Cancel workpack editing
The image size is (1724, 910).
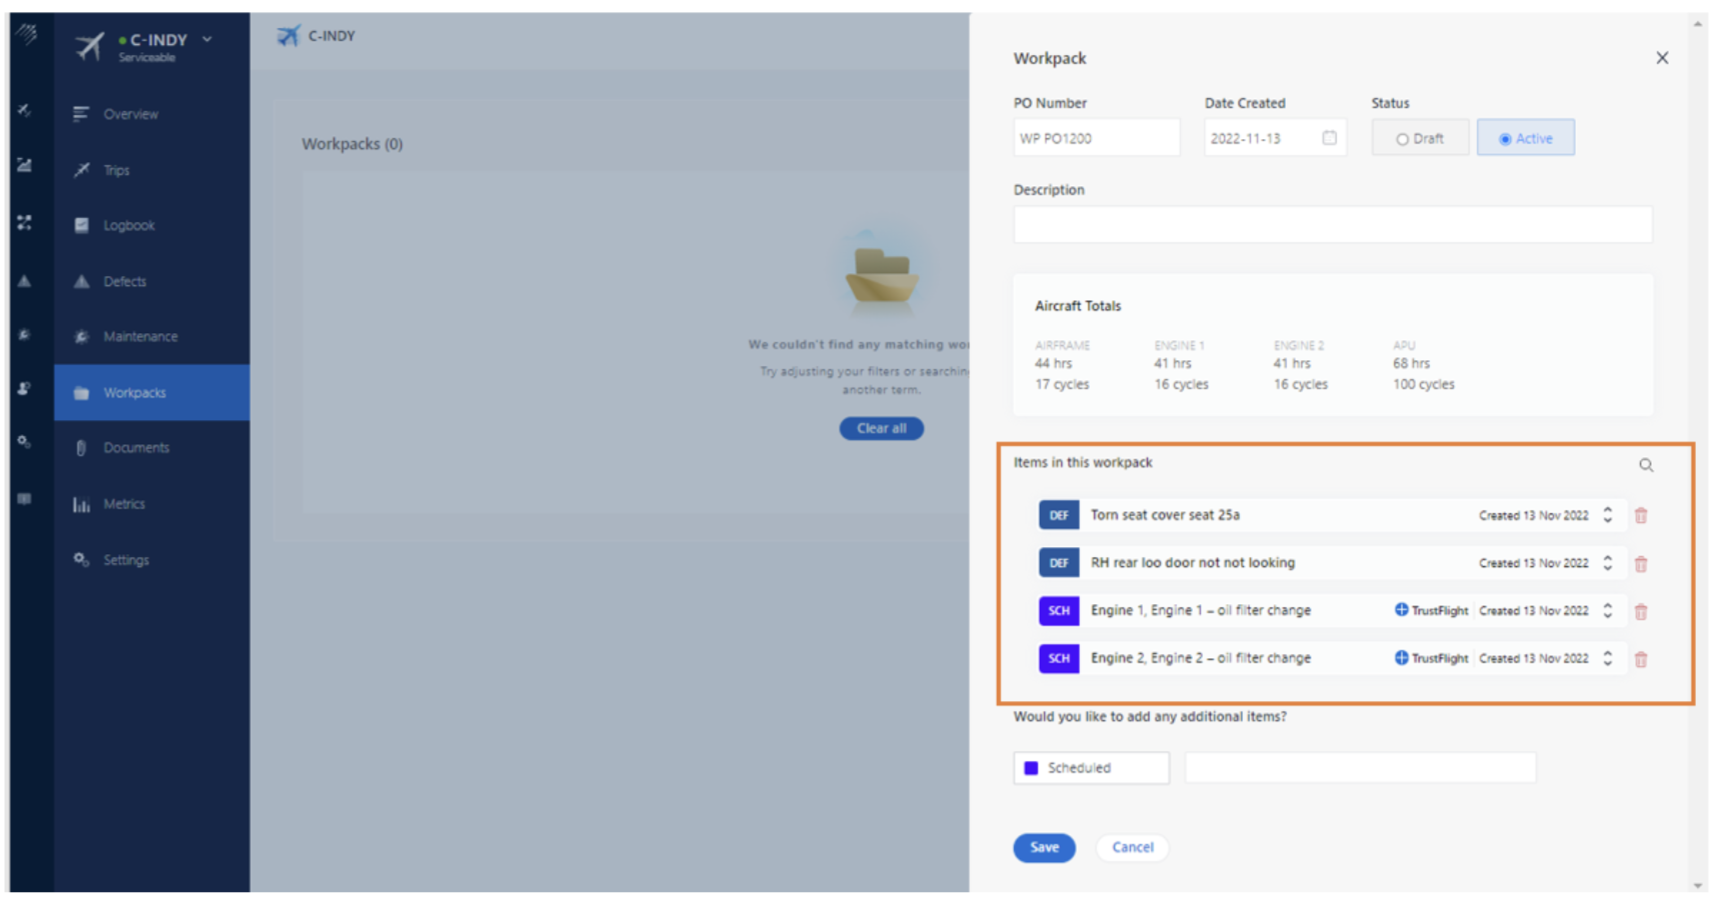click(1132, 848)
